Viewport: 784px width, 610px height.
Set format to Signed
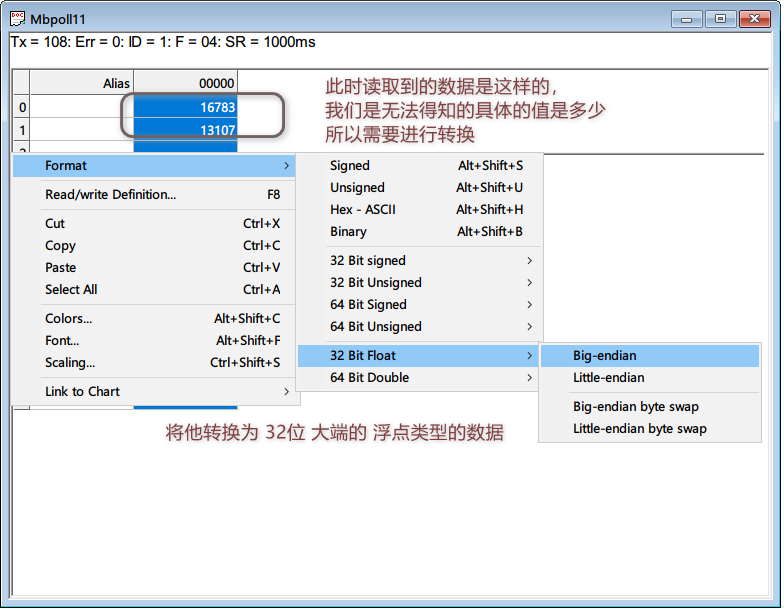tap(419, 166)
